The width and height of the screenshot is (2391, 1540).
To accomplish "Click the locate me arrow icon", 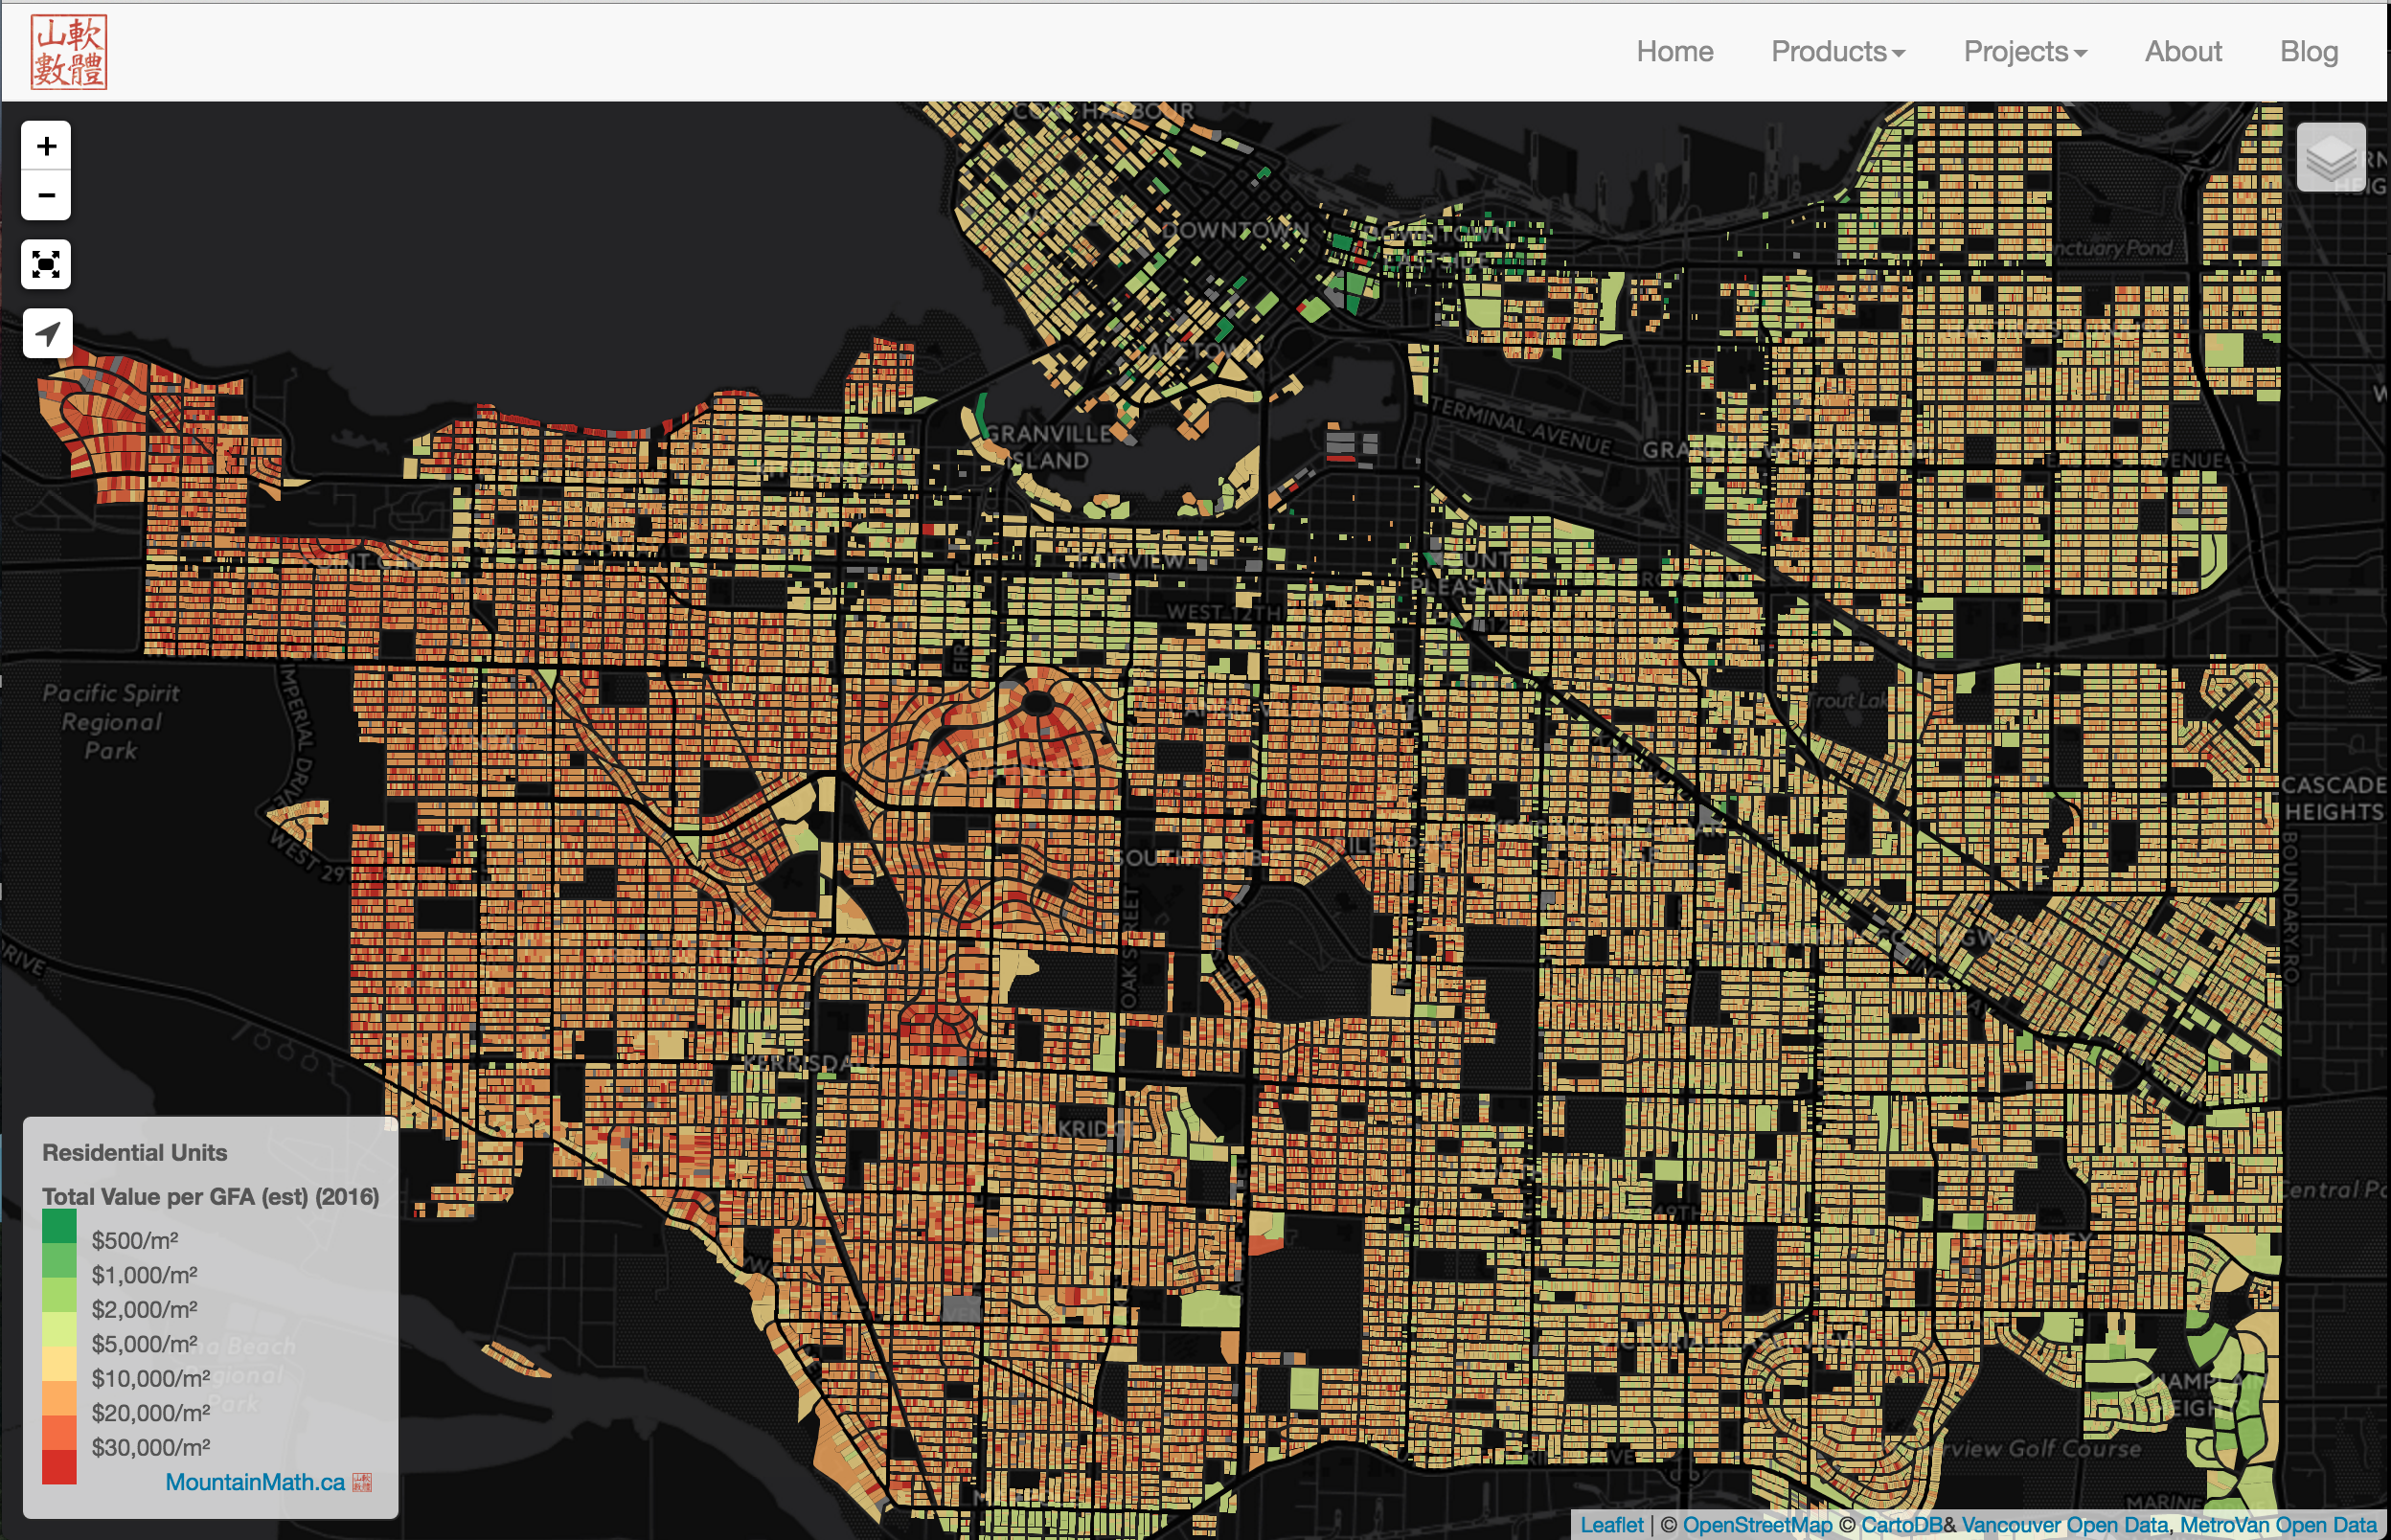I will [47, 333].
